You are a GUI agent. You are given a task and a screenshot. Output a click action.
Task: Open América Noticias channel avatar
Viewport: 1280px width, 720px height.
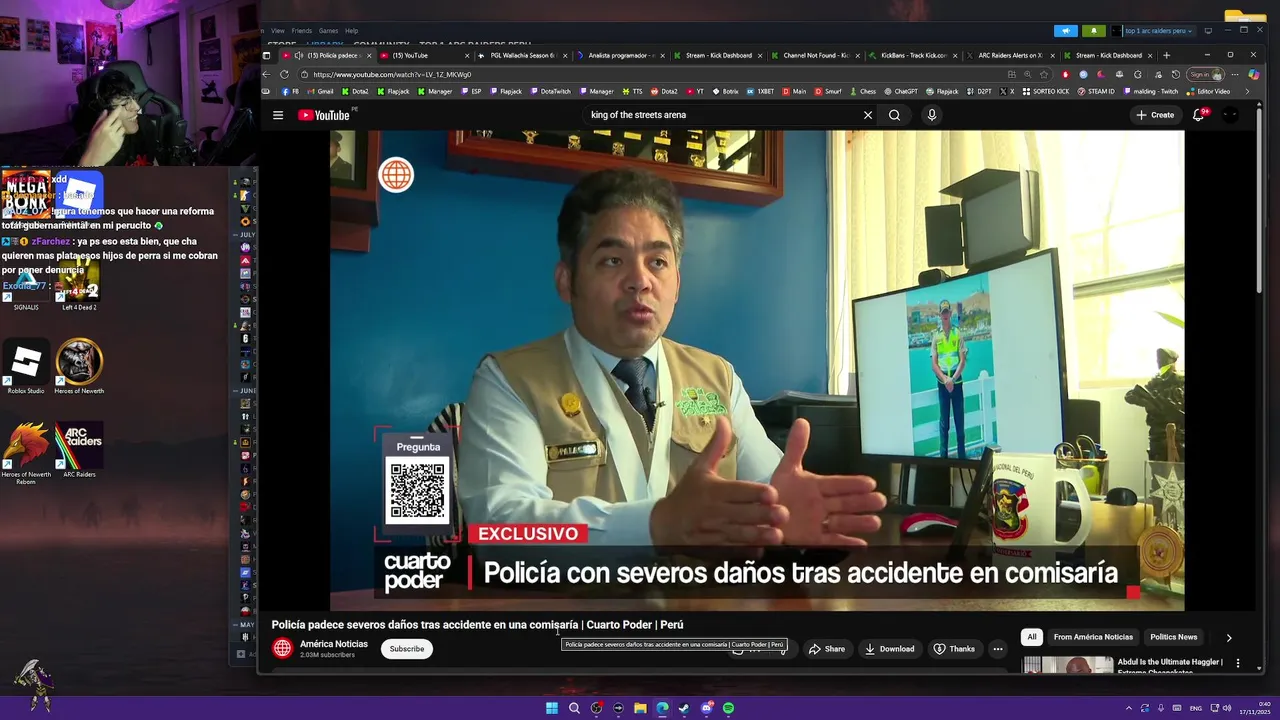(283, 649)
